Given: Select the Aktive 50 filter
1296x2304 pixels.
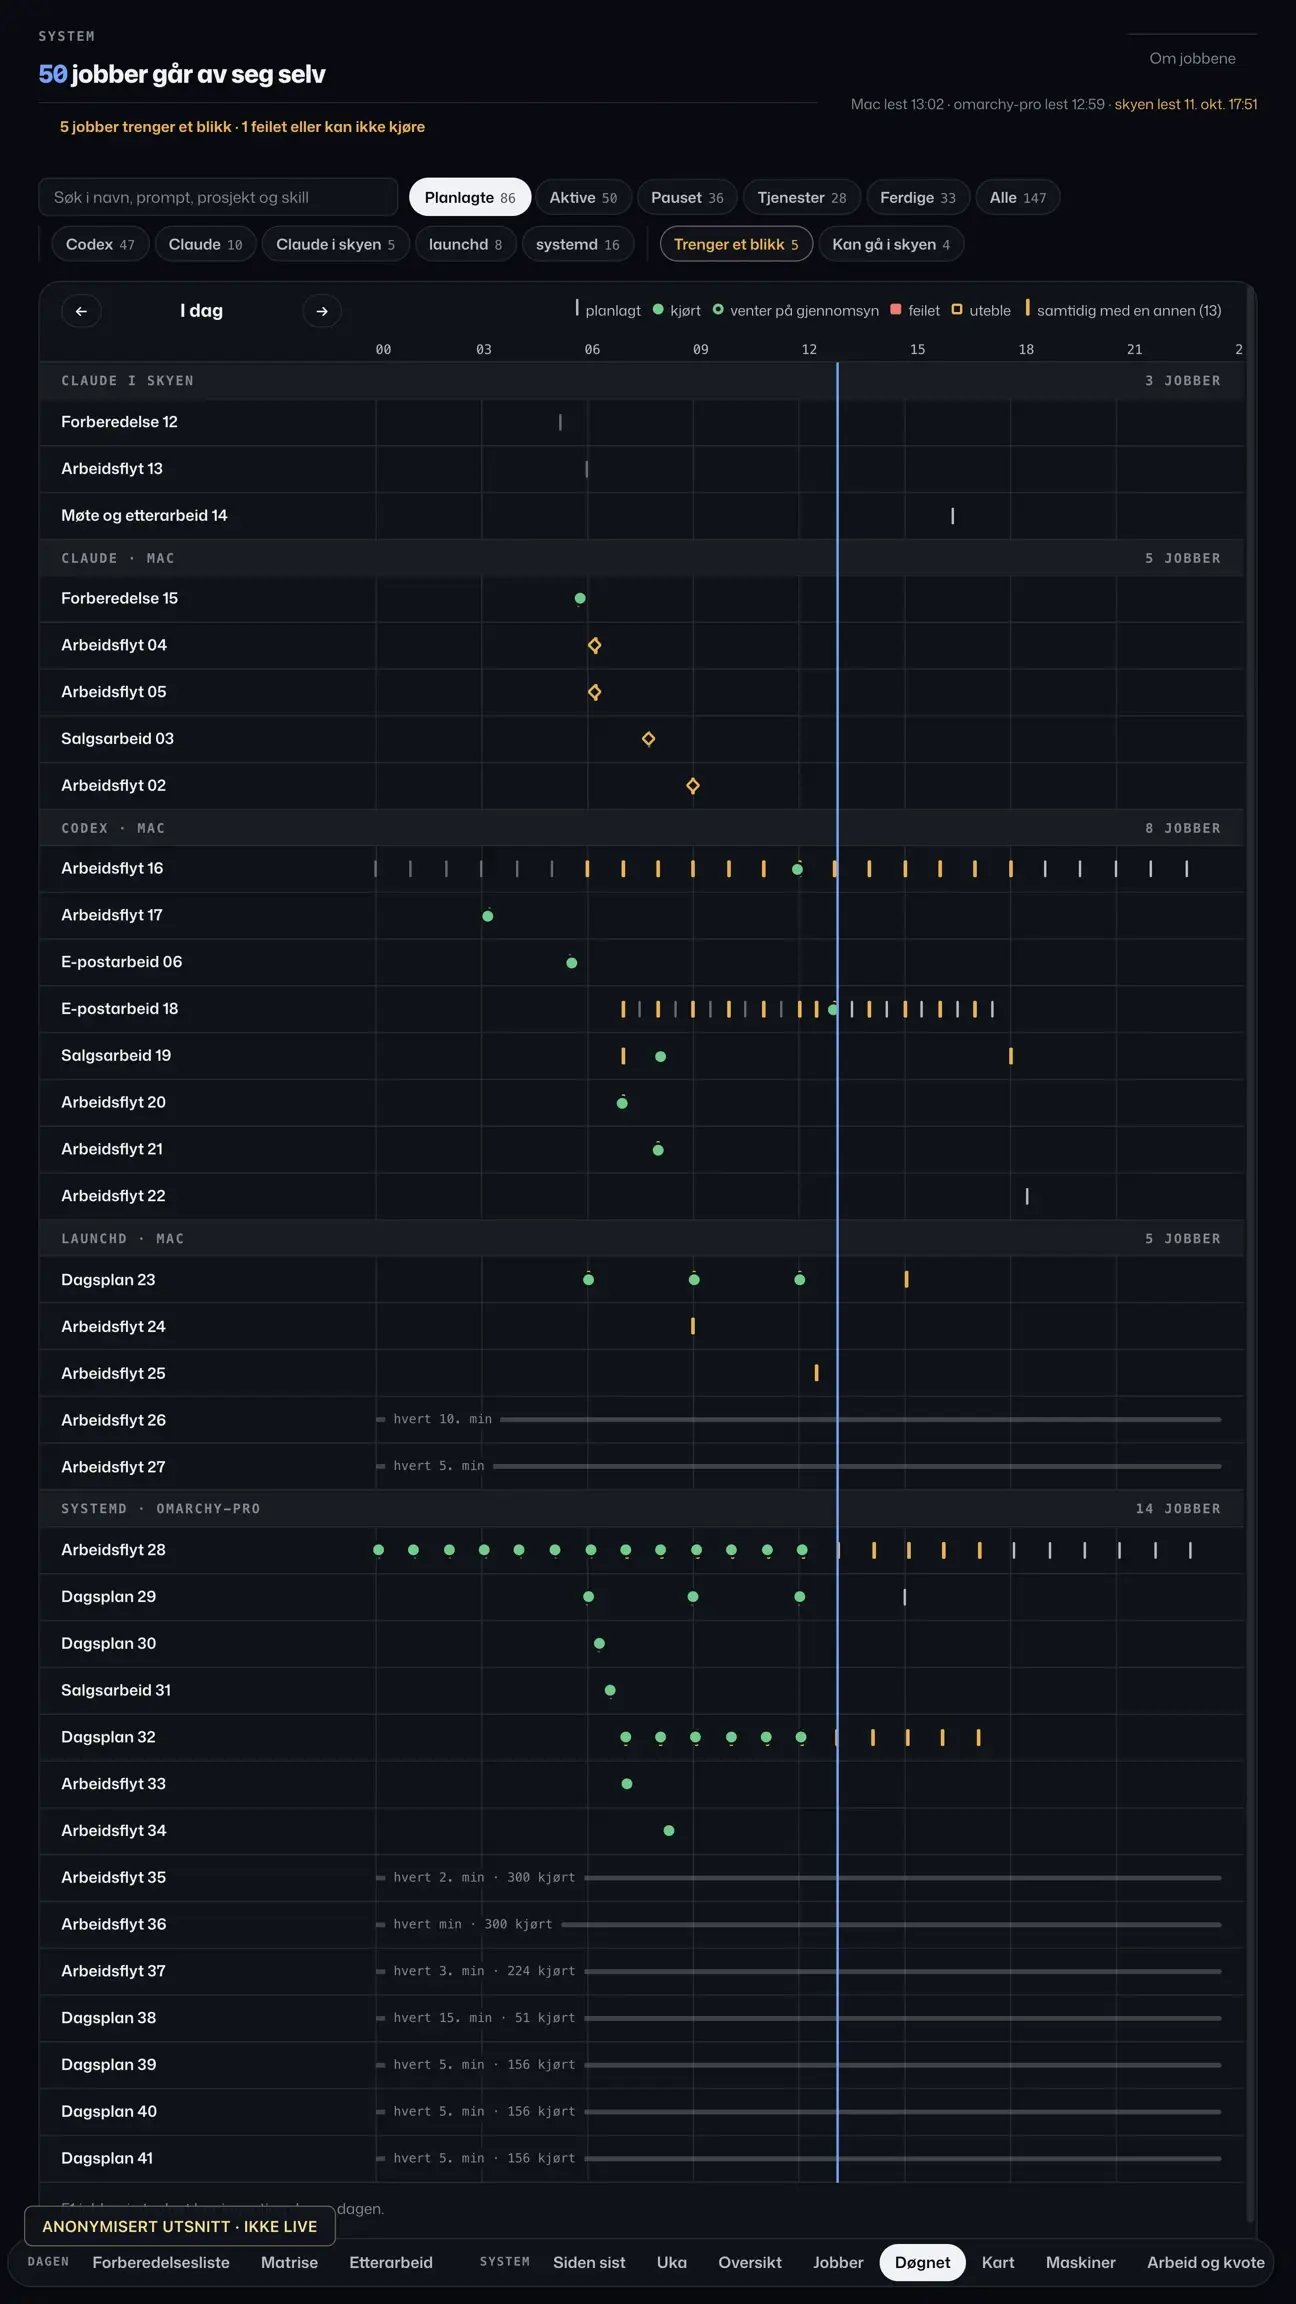Looking at the screenshot, I should coord(583,198).
